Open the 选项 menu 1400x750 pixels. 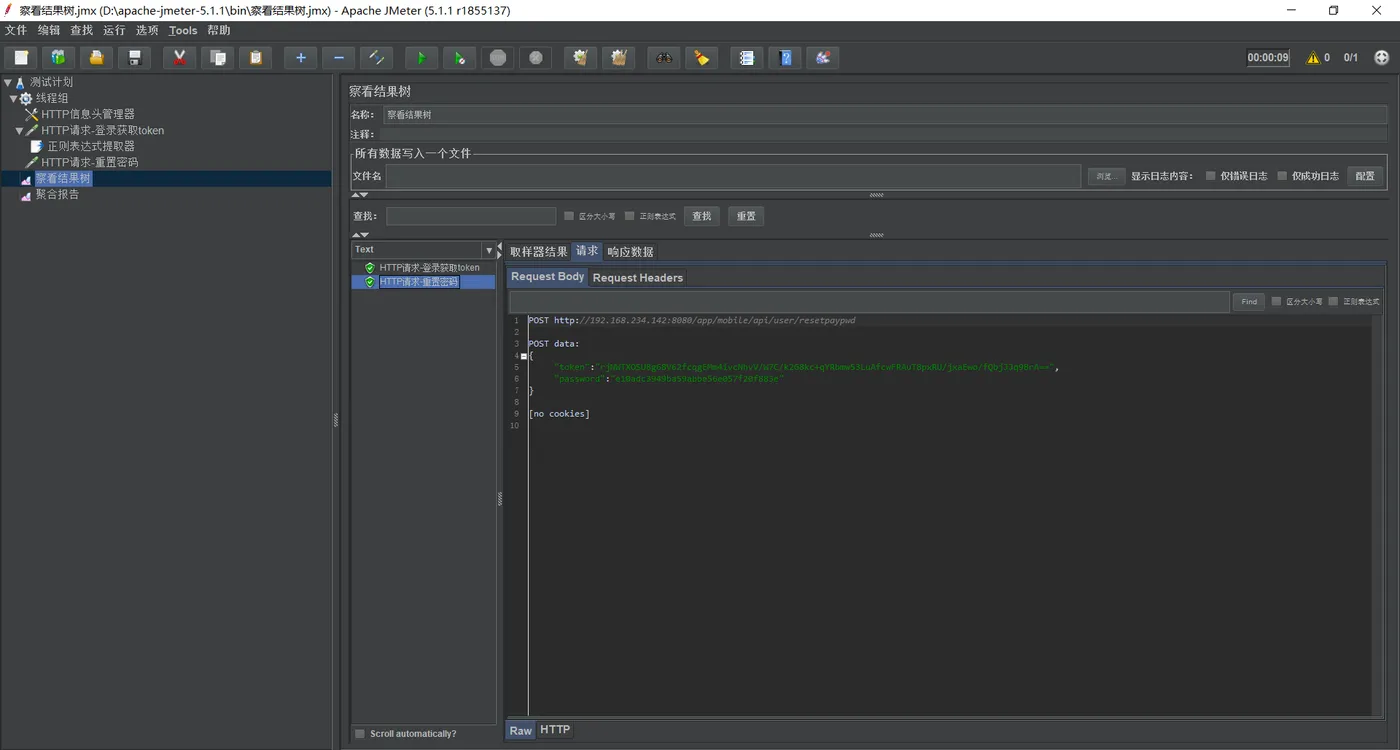[147, 31]
